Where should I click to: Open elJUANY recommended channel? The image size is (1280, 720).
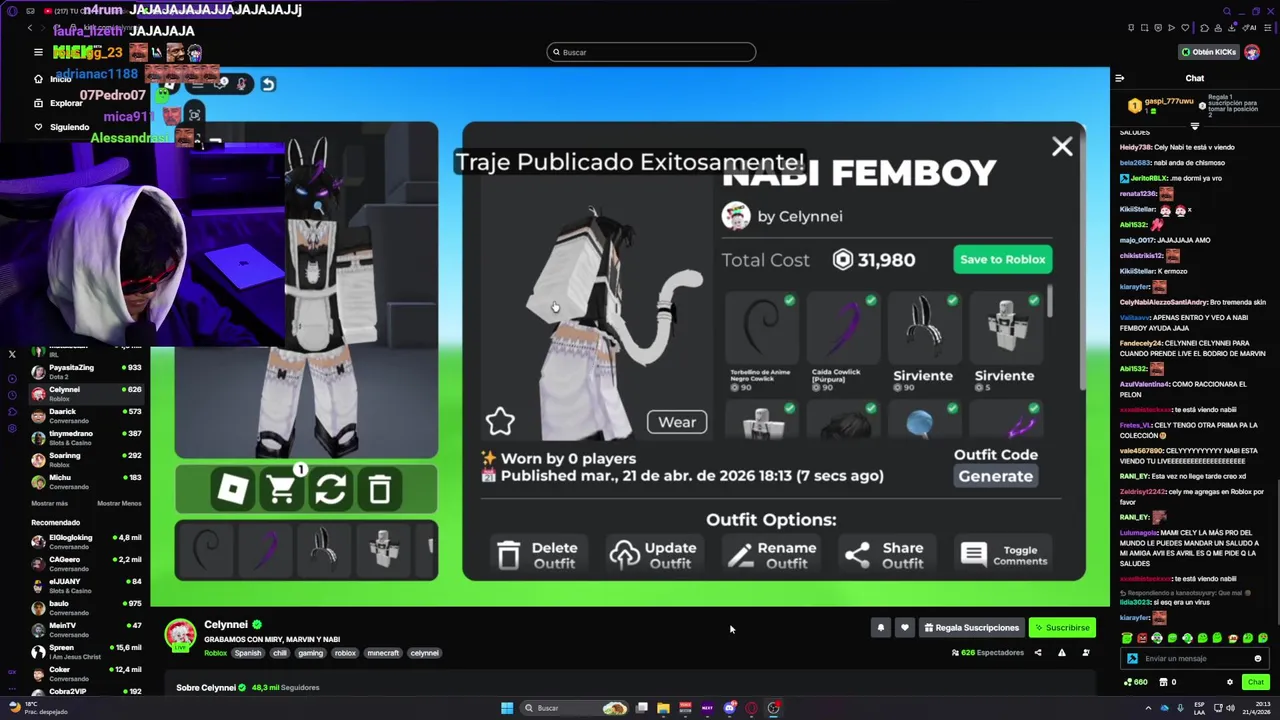click(x=88, y=585)
